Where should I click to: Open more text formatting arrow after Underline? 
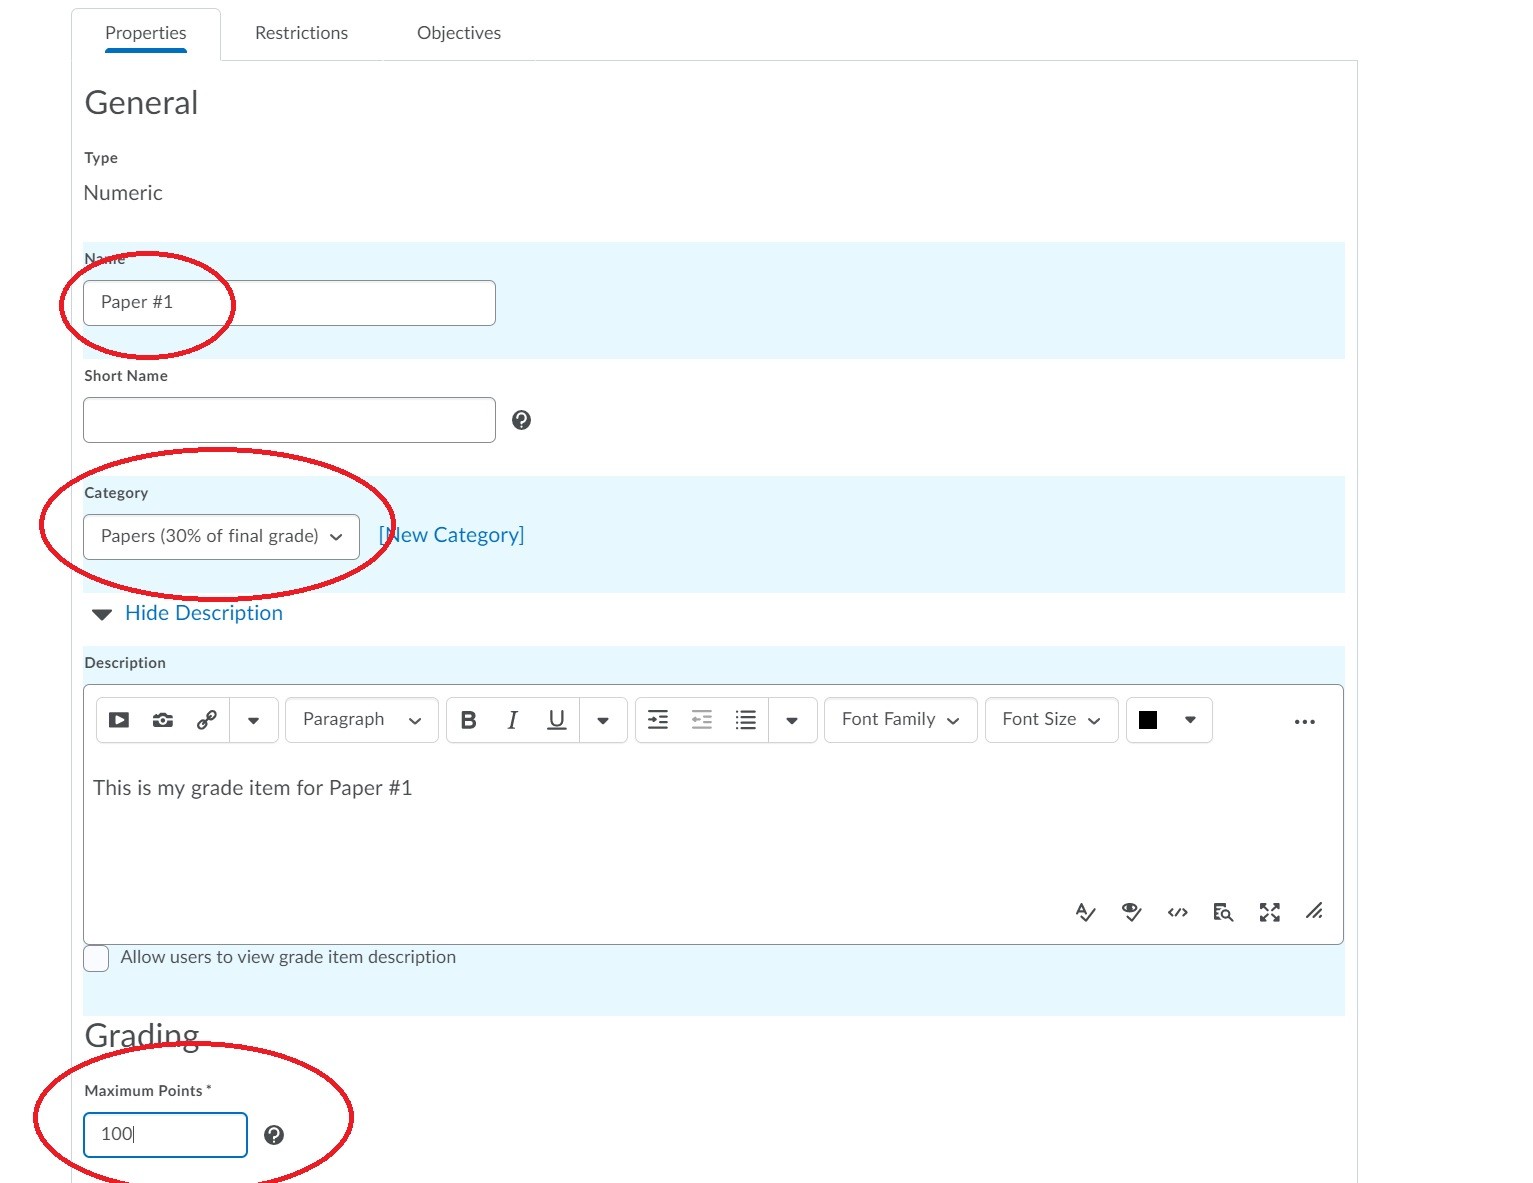click(603, 720)
